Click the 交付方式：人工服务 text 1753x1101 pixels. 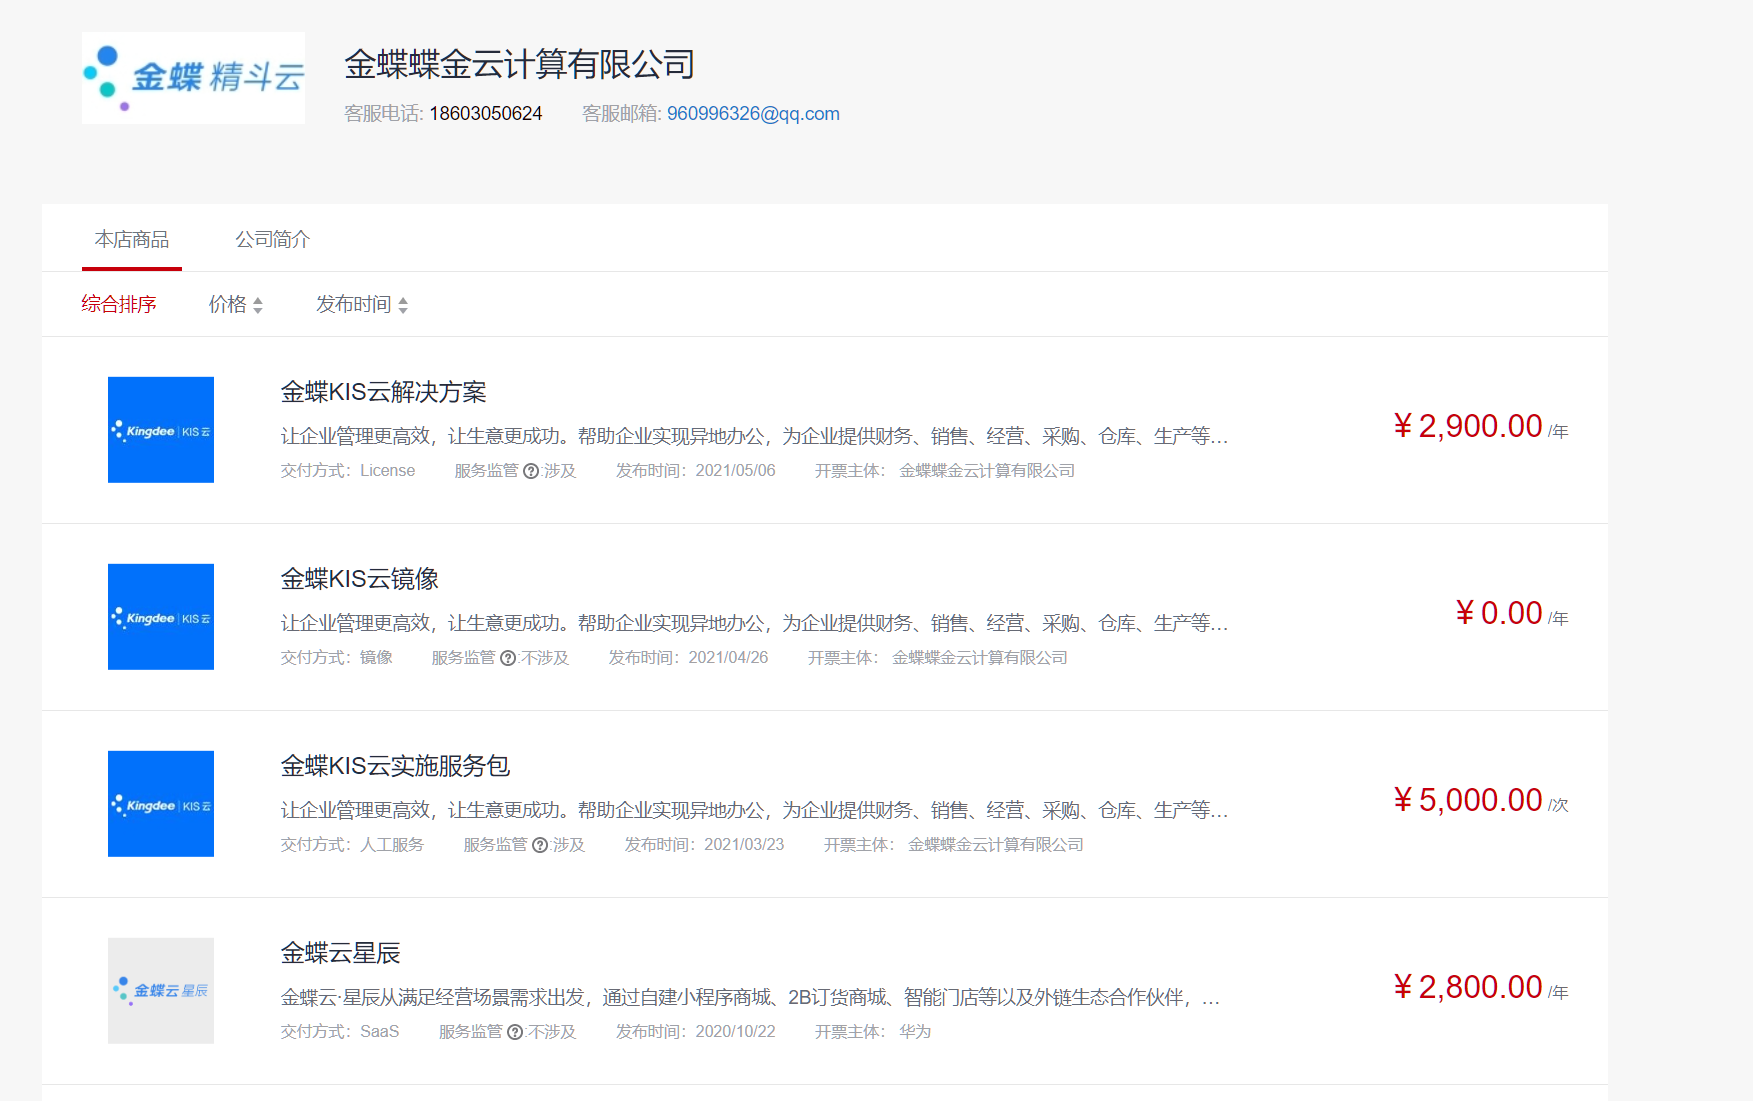click(352, 845)
